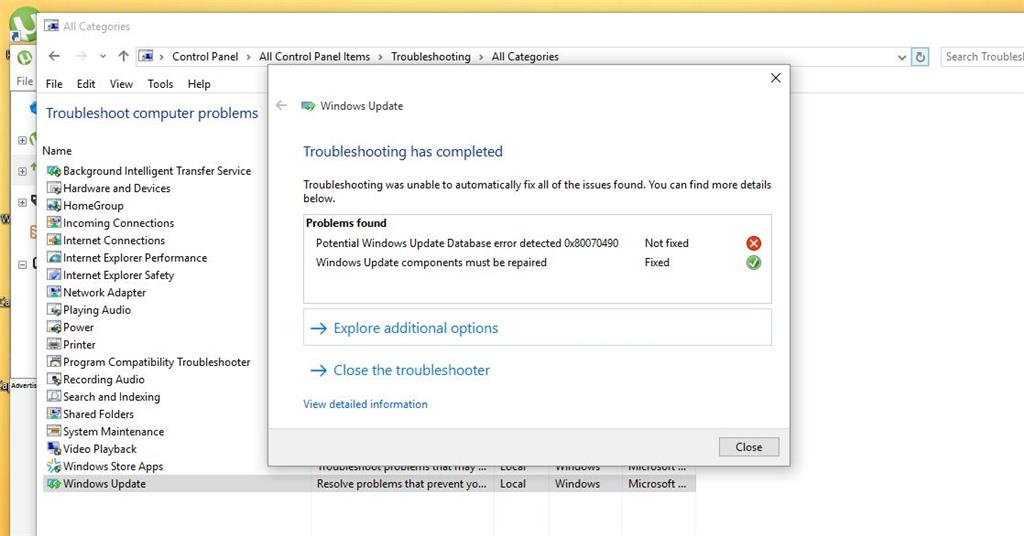Image resolution: width=1024 pixels, height=536 pixels.
Task: Click the Video Playback icon
Action: [54, 449]
